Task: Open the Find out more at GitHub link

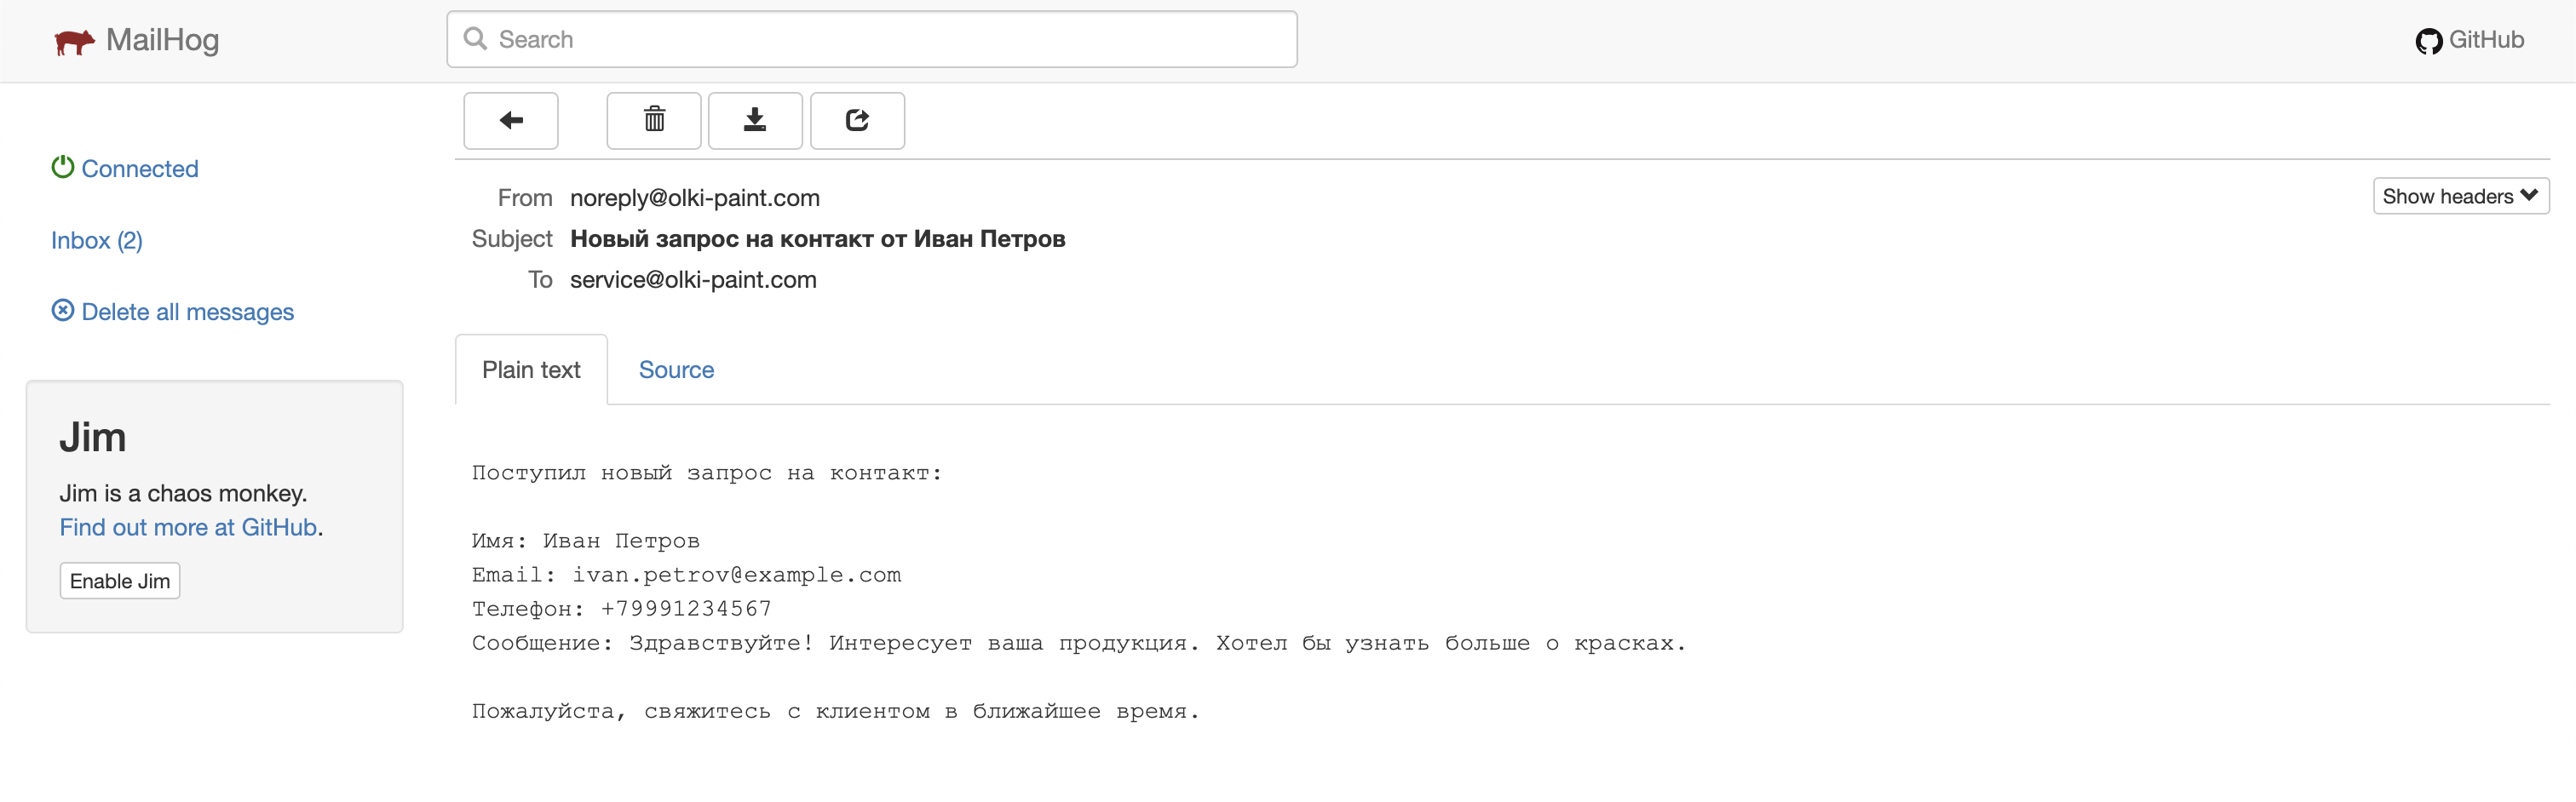Action: [188, 527]
